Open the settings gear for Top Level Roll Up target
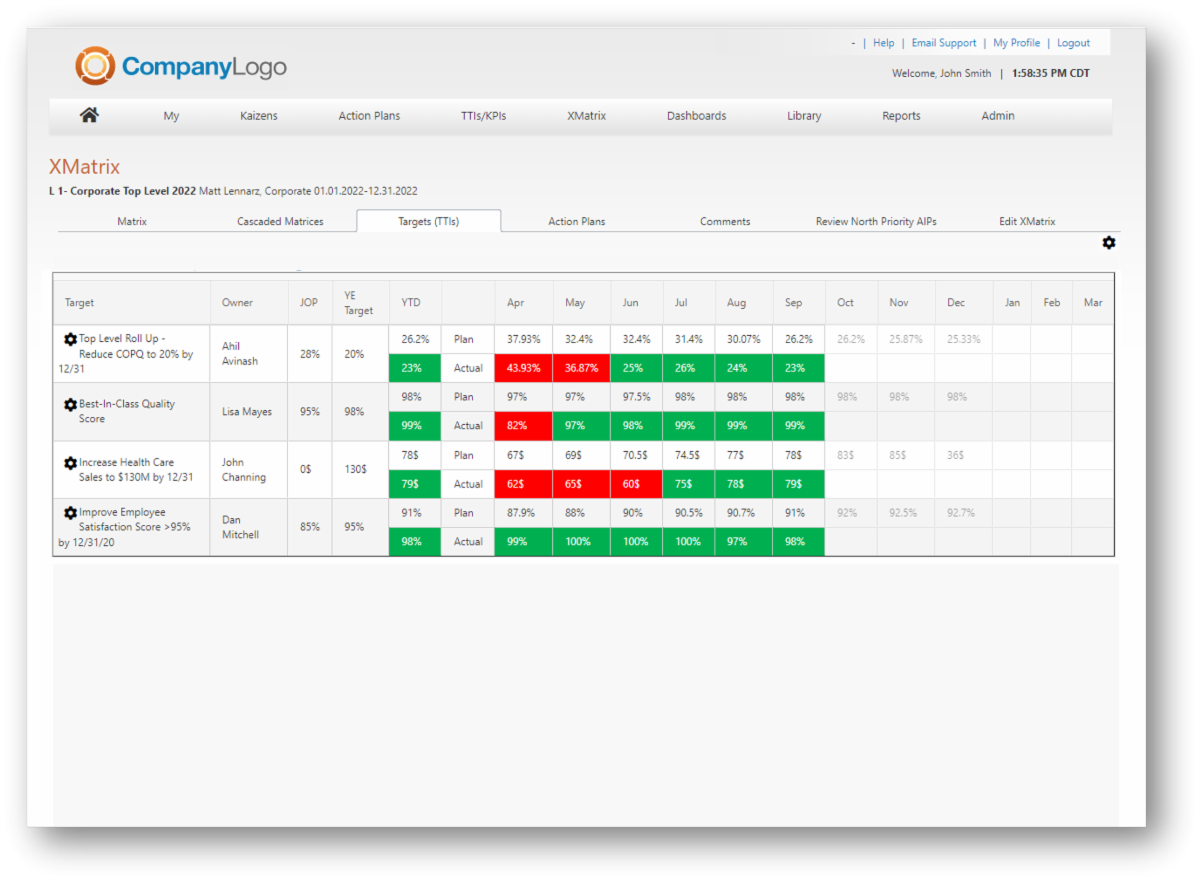The width and height of the screenshot is (1200, 881). coord(69,341)
